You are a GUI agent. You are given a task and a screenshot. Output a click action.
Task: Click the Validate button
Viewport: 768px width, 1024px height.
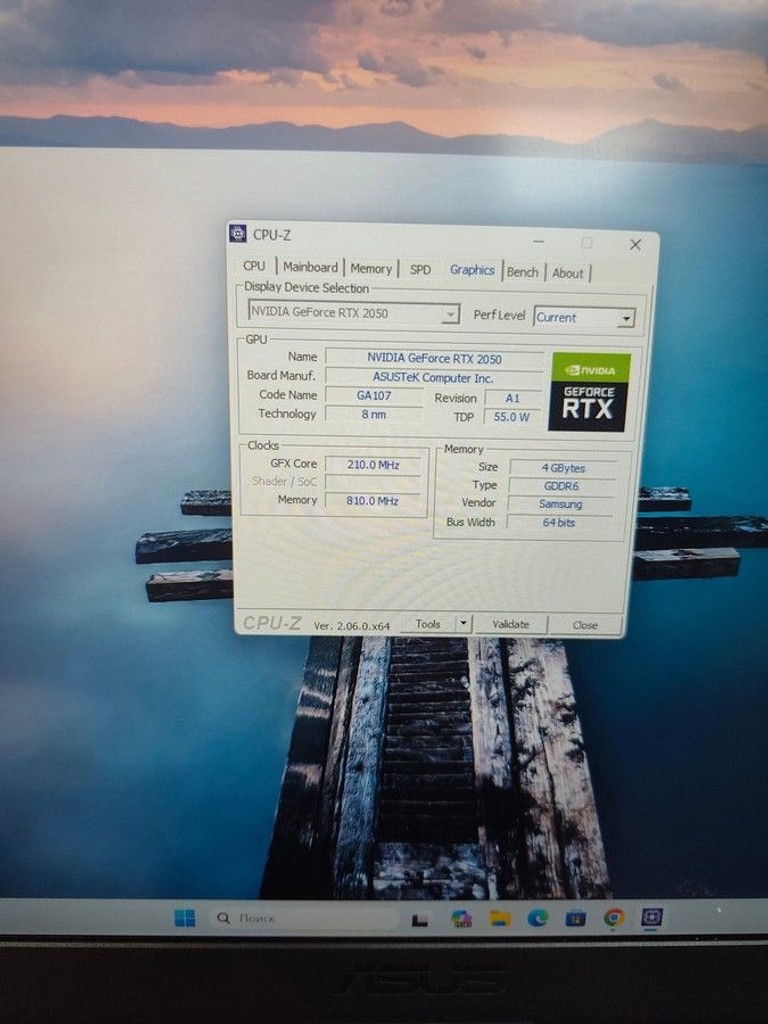pos(511,624)
